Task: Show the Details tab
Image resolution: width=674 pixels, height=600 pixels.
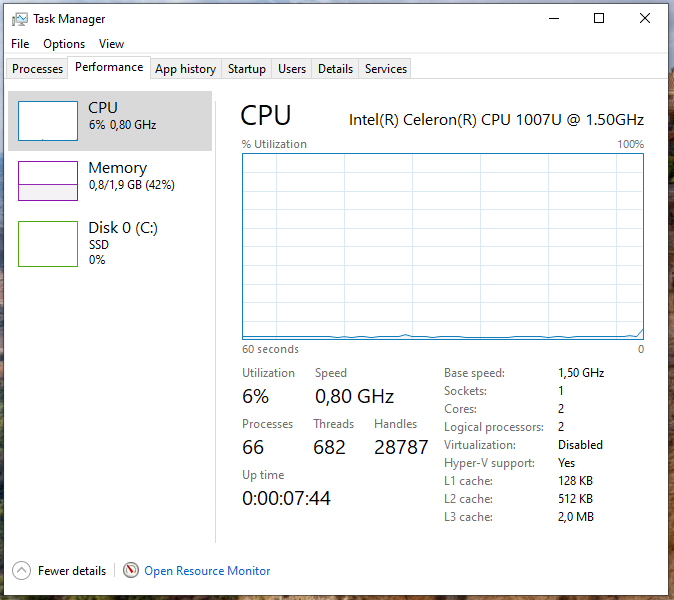Action: [335, 69]
